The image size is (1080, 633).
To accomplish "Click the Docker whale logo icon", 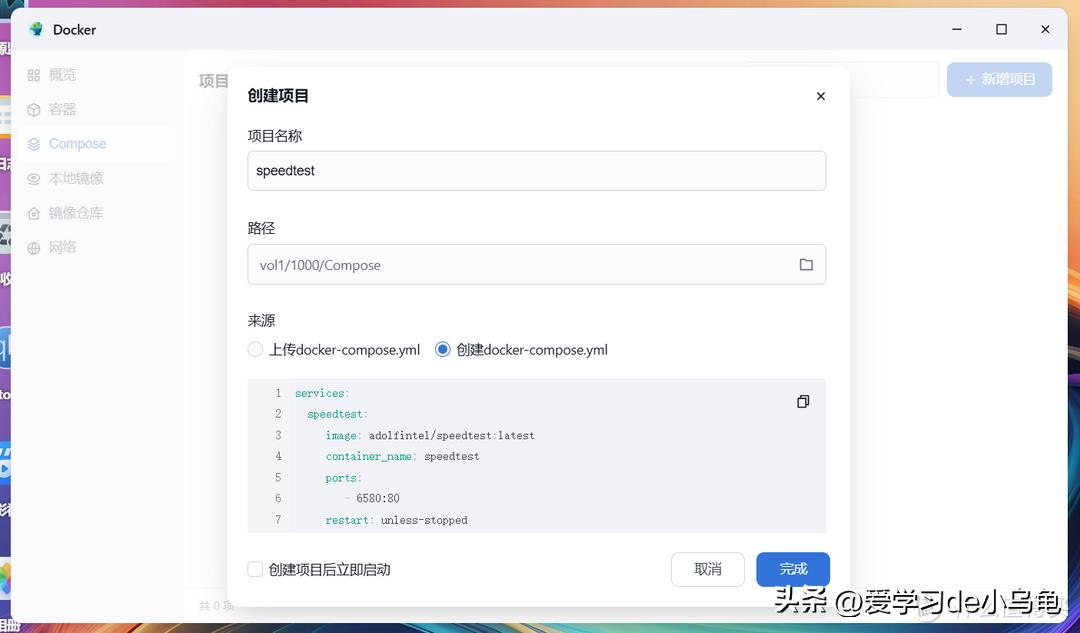I will coord(37,29).
